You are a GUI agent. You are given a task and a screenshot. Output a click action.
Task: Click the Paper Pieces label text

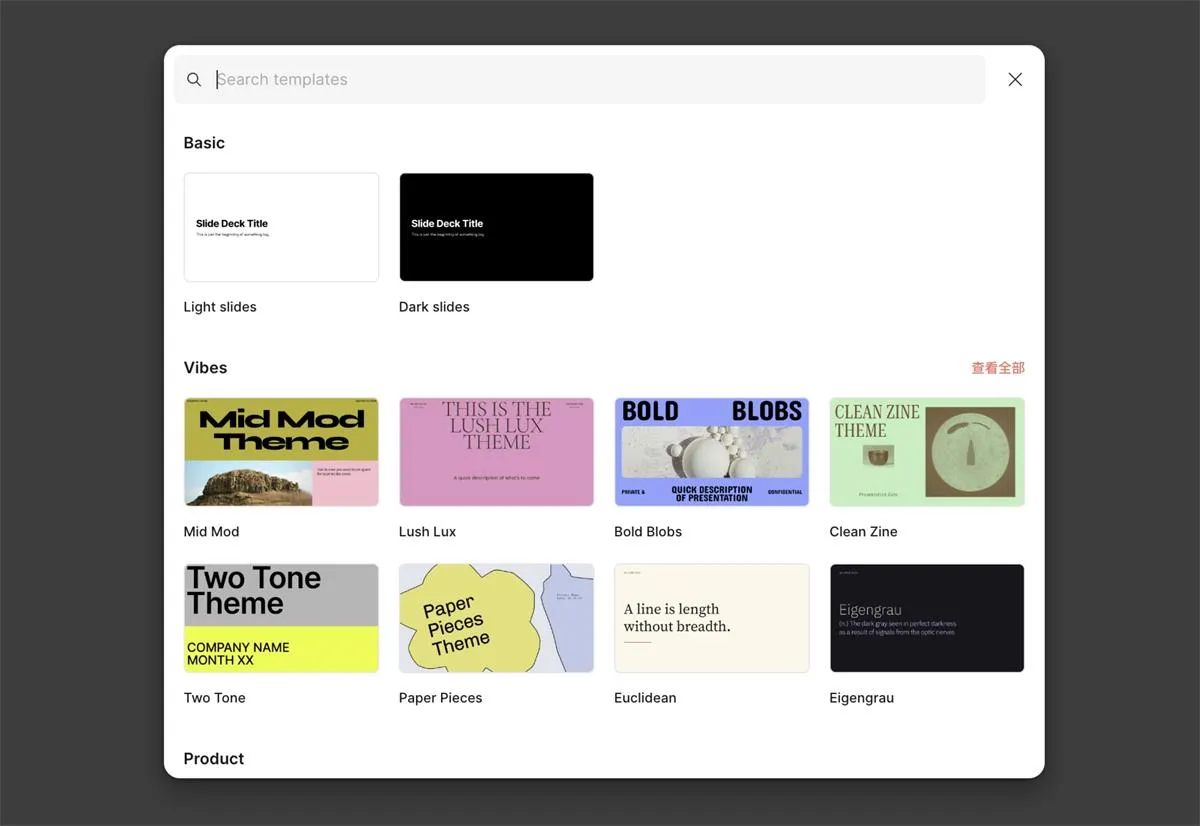click(440, 698)
